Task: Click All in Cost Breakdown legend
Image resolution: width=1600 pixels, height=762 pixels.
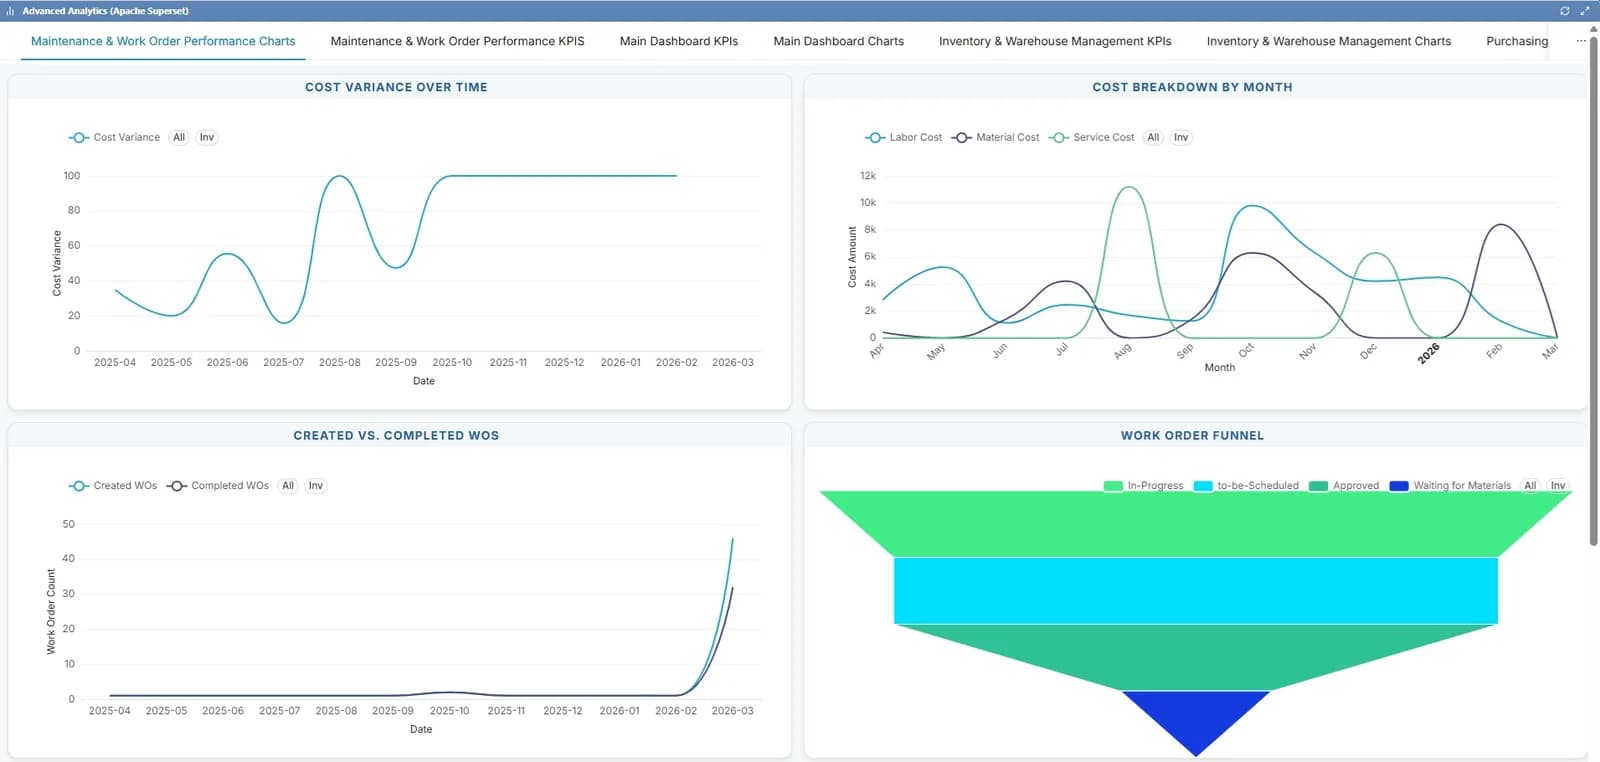Action: (1153, 137)
